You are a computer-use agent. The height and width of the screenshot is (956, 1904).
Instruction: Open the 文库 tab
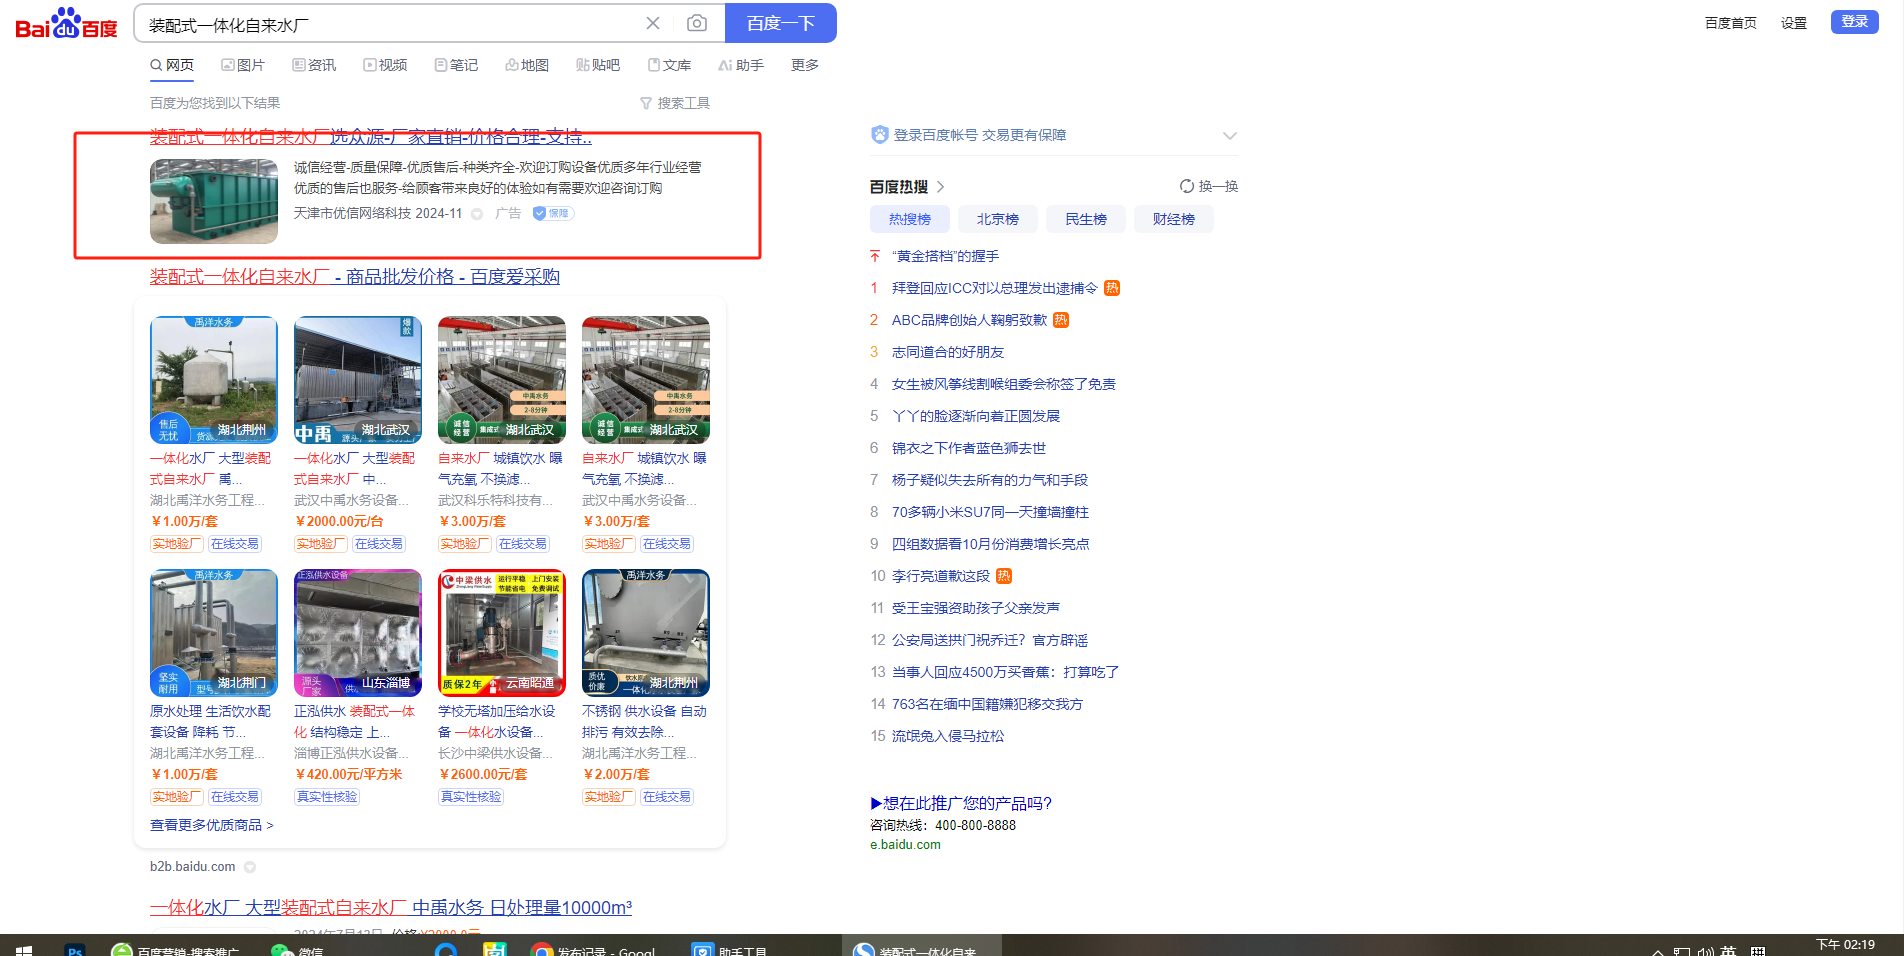pos(669,65)
